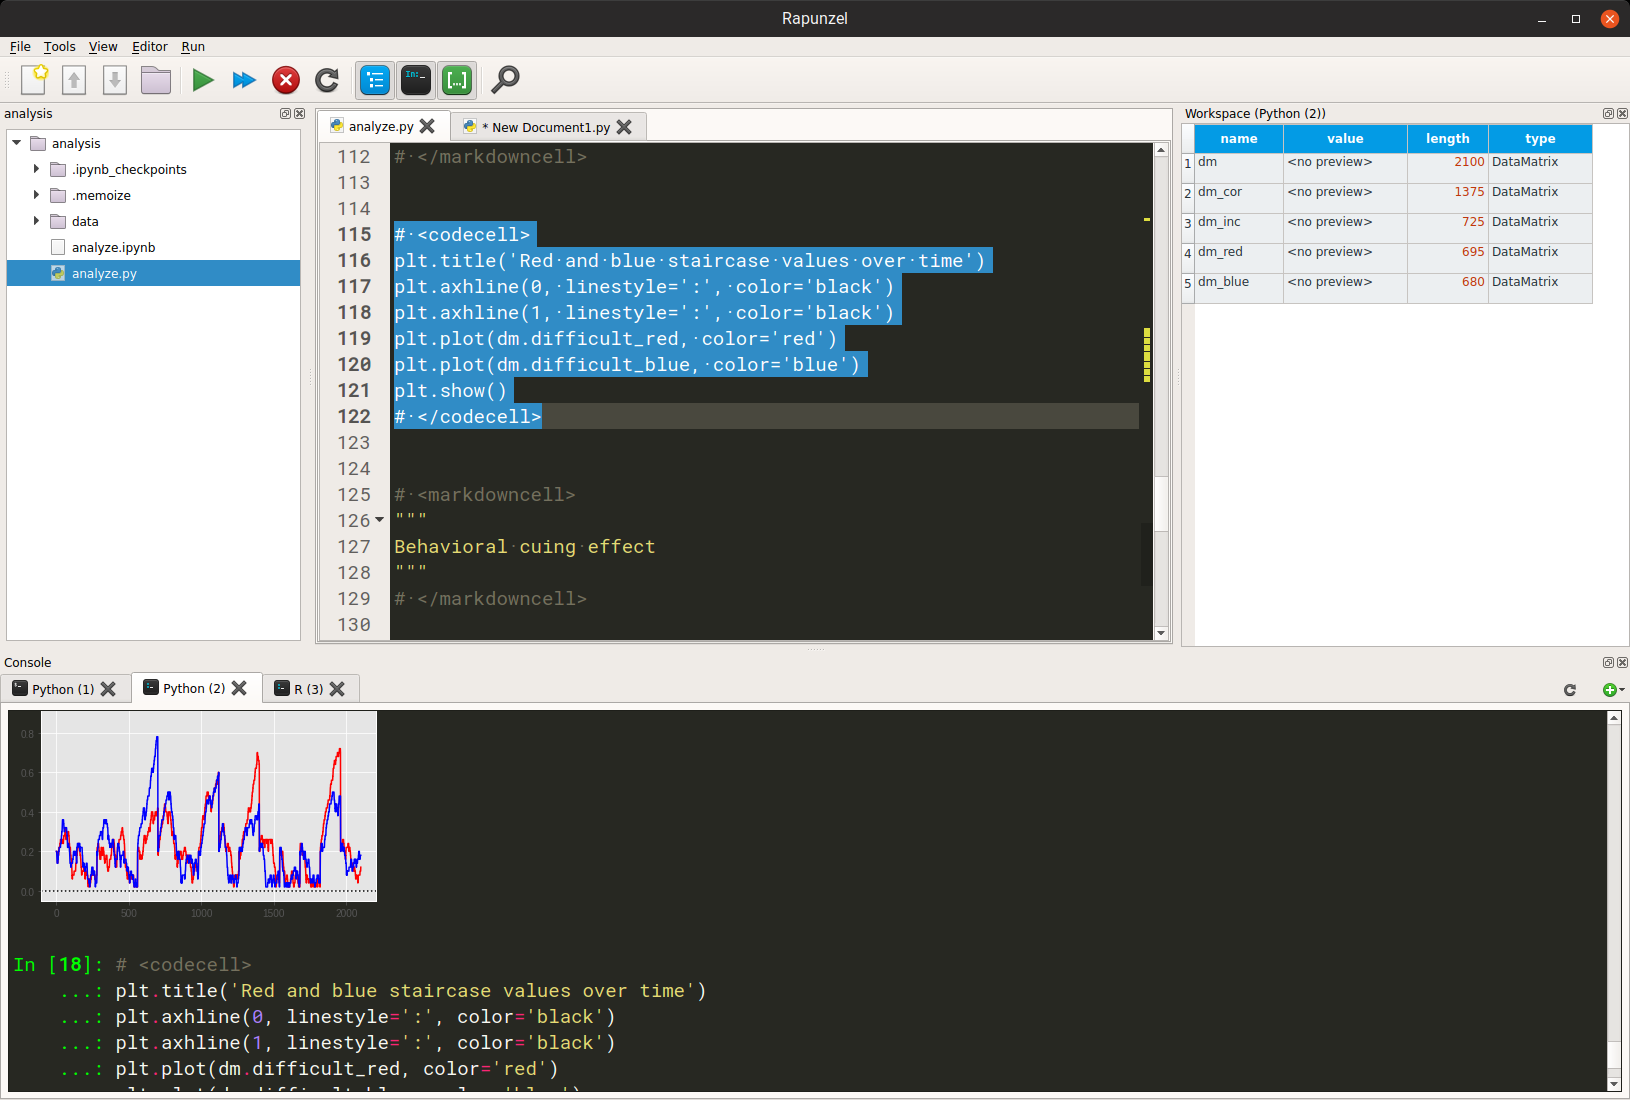The width and height of the screenshot is (1630, 1100).
Task: Expand the .ipynb_checkpoints folder
Action: [37, 169]
